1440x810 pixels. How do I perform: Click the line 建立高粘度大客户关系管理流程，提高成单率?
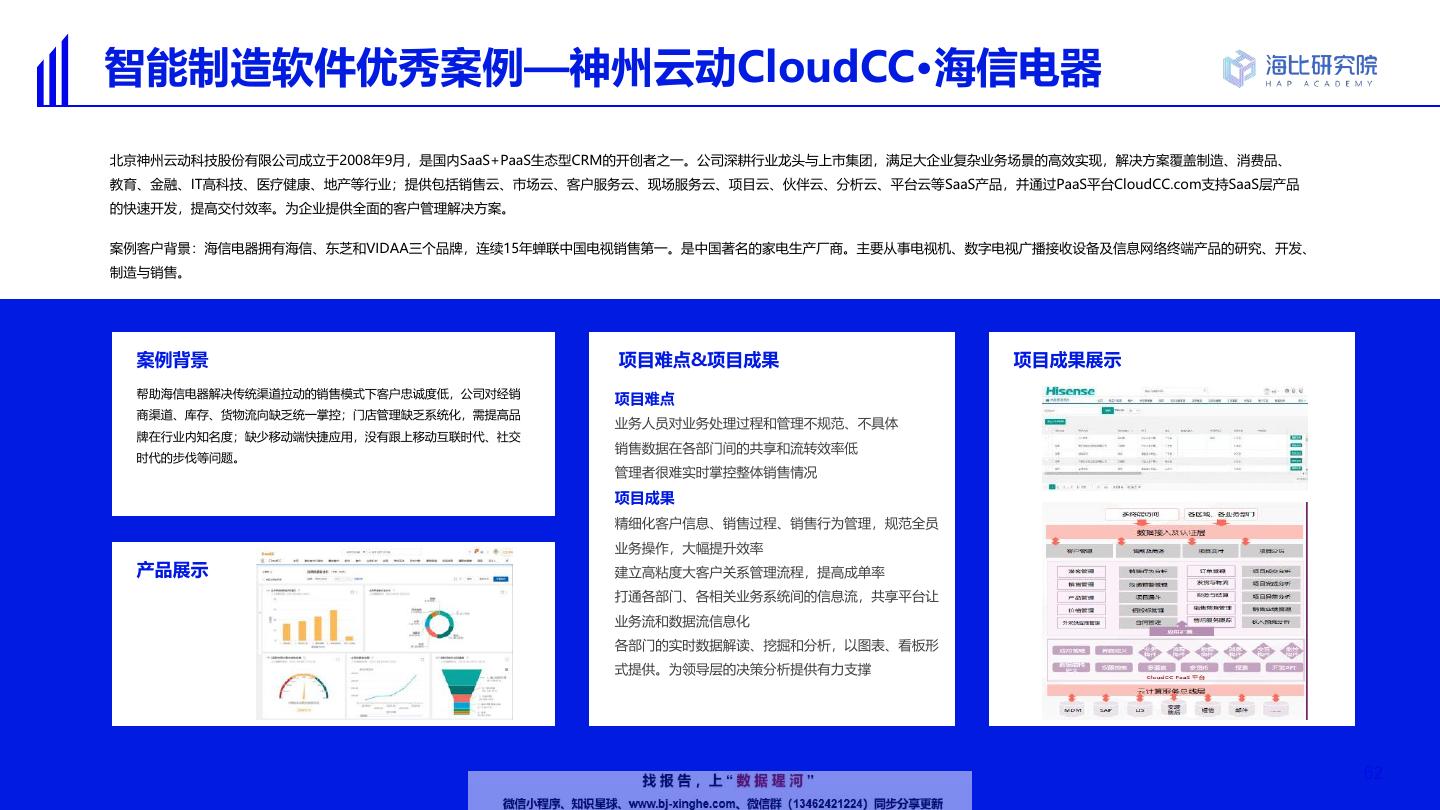tap(749, 572)
